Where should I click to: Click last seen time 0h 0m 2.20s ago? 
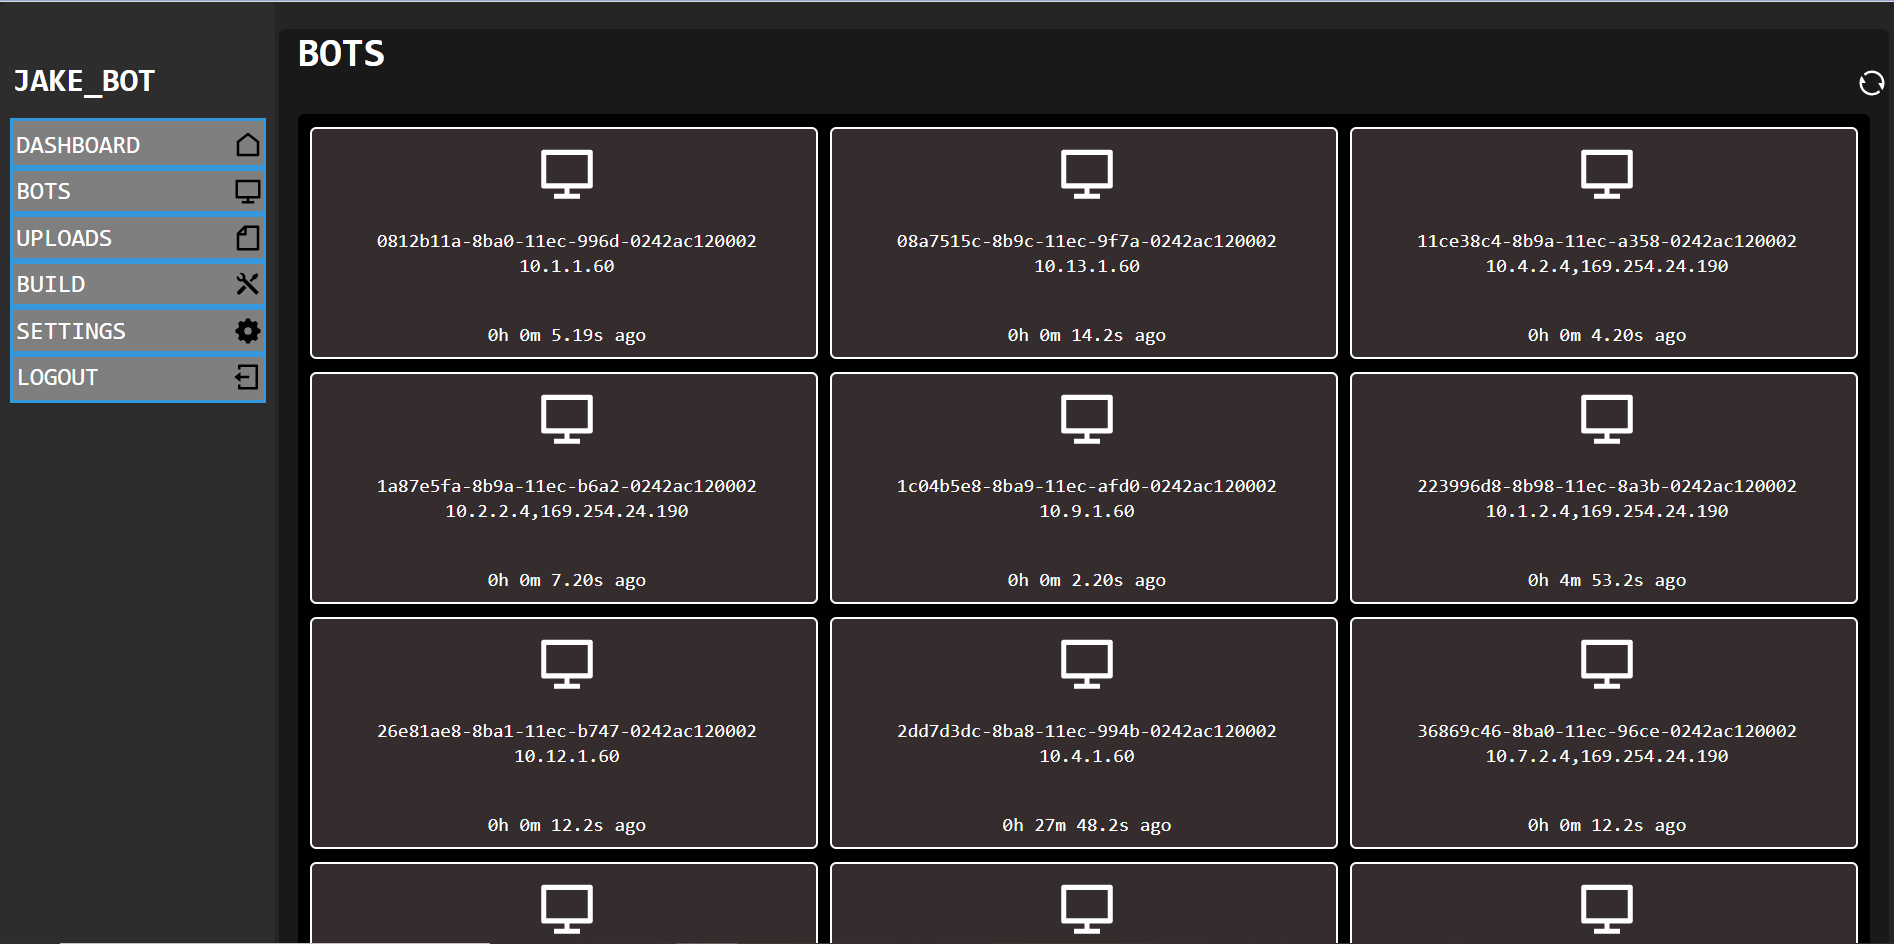point(1087,580)
